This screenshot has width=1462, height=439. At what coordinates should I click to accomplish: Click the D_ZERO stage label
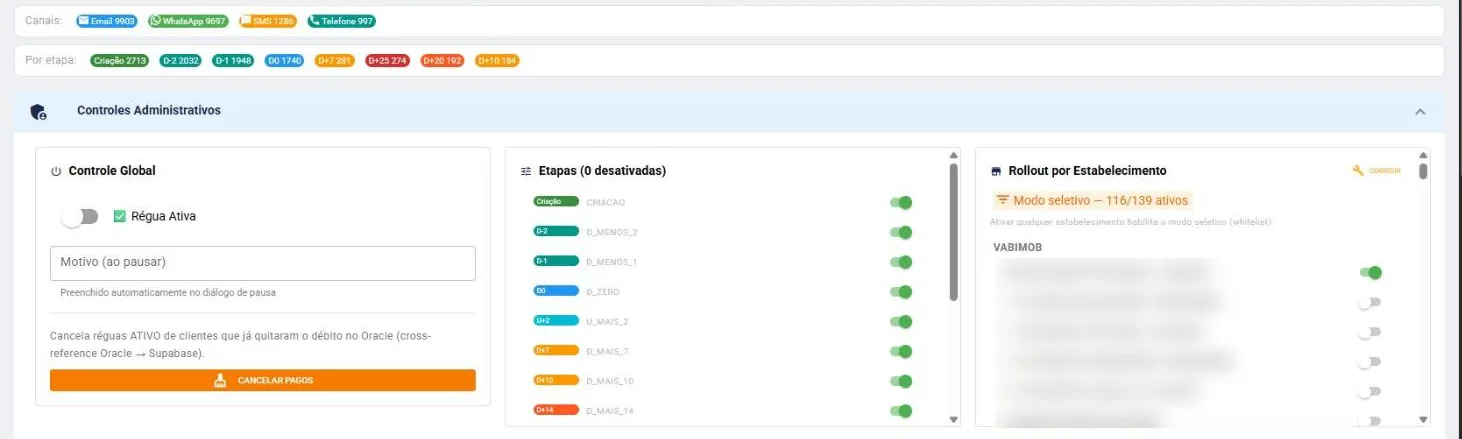[x=603, y=292]
